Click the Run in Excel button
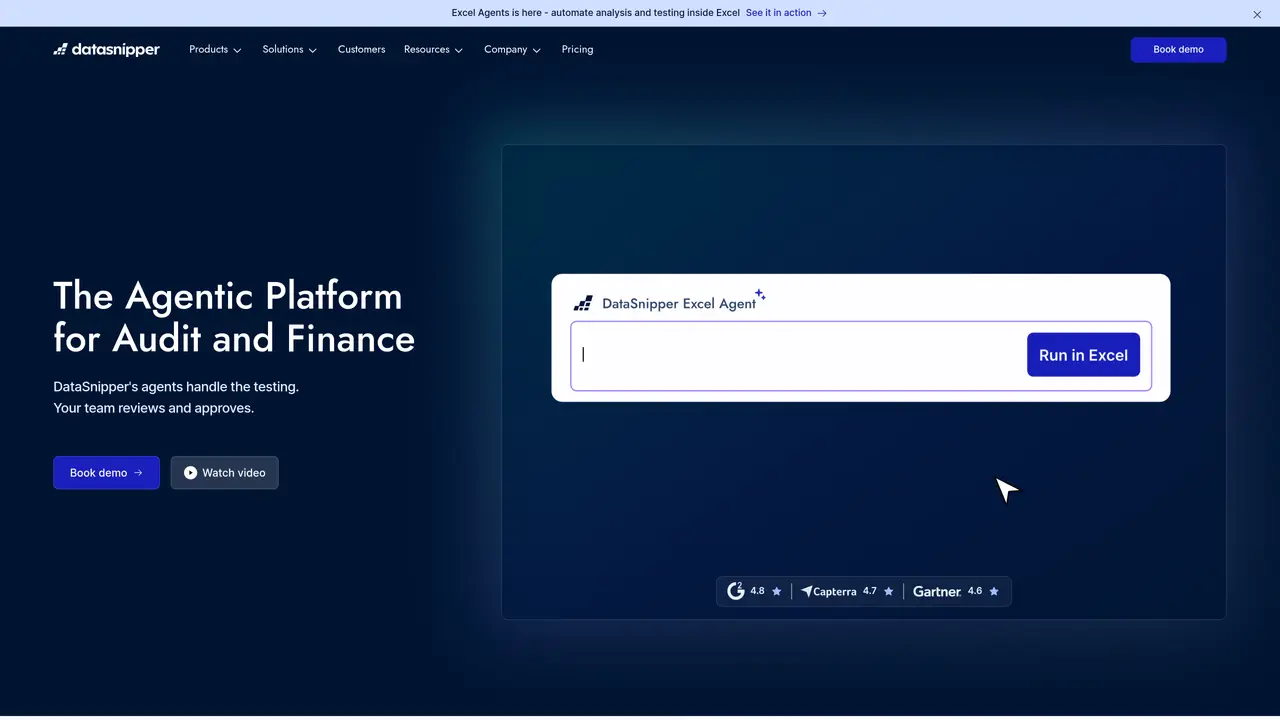The width and height of the screenshot is (1280, 720). [1083, 355]
